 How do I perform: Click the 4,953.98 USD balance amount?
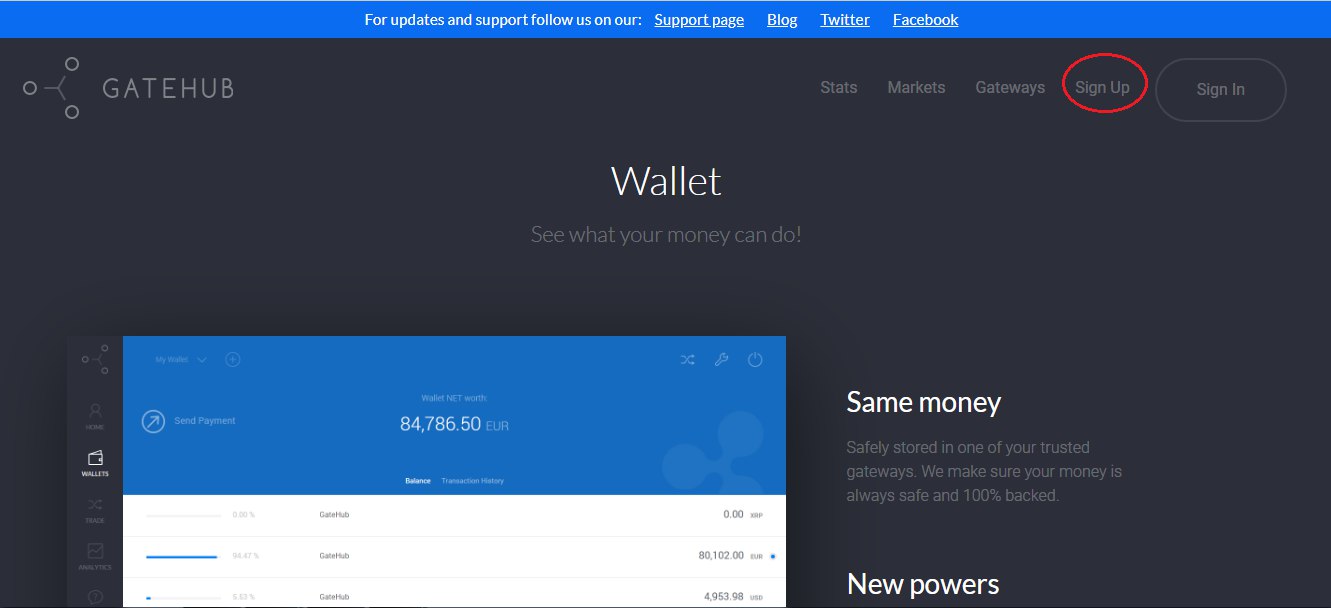(734, 597)
